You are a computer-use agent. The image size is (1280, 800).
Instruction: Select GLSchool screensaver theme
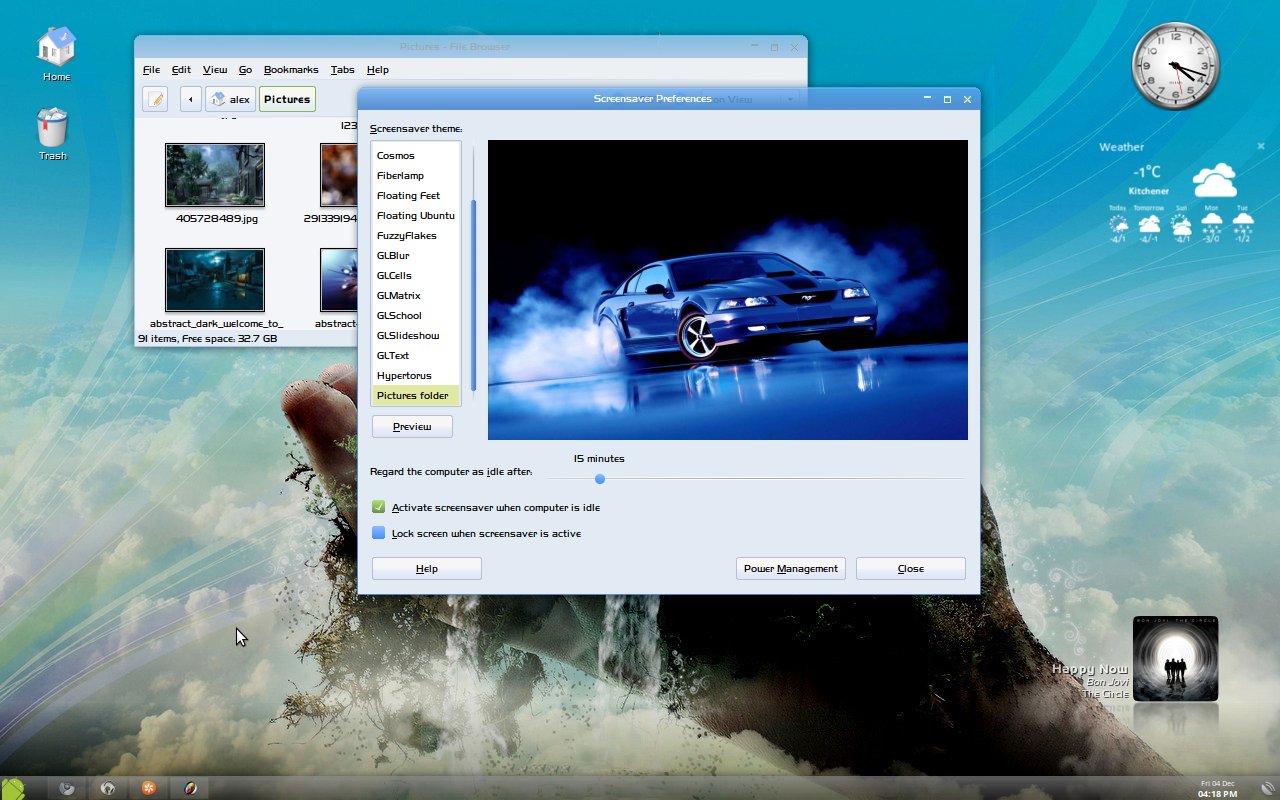(x=416, y=316)
